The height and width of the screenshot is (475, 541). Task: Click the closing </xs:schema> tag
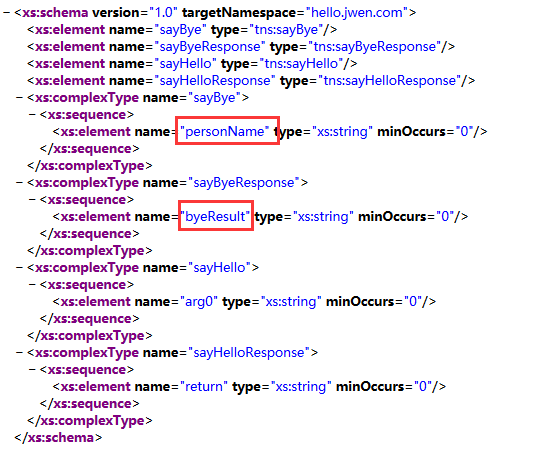pyautogui.click(x=58, y=438)
